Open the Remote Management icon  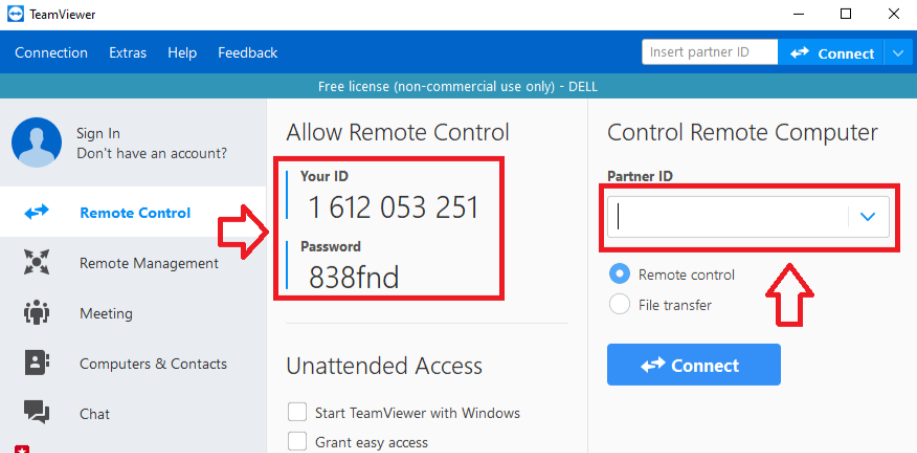[36, 262]
